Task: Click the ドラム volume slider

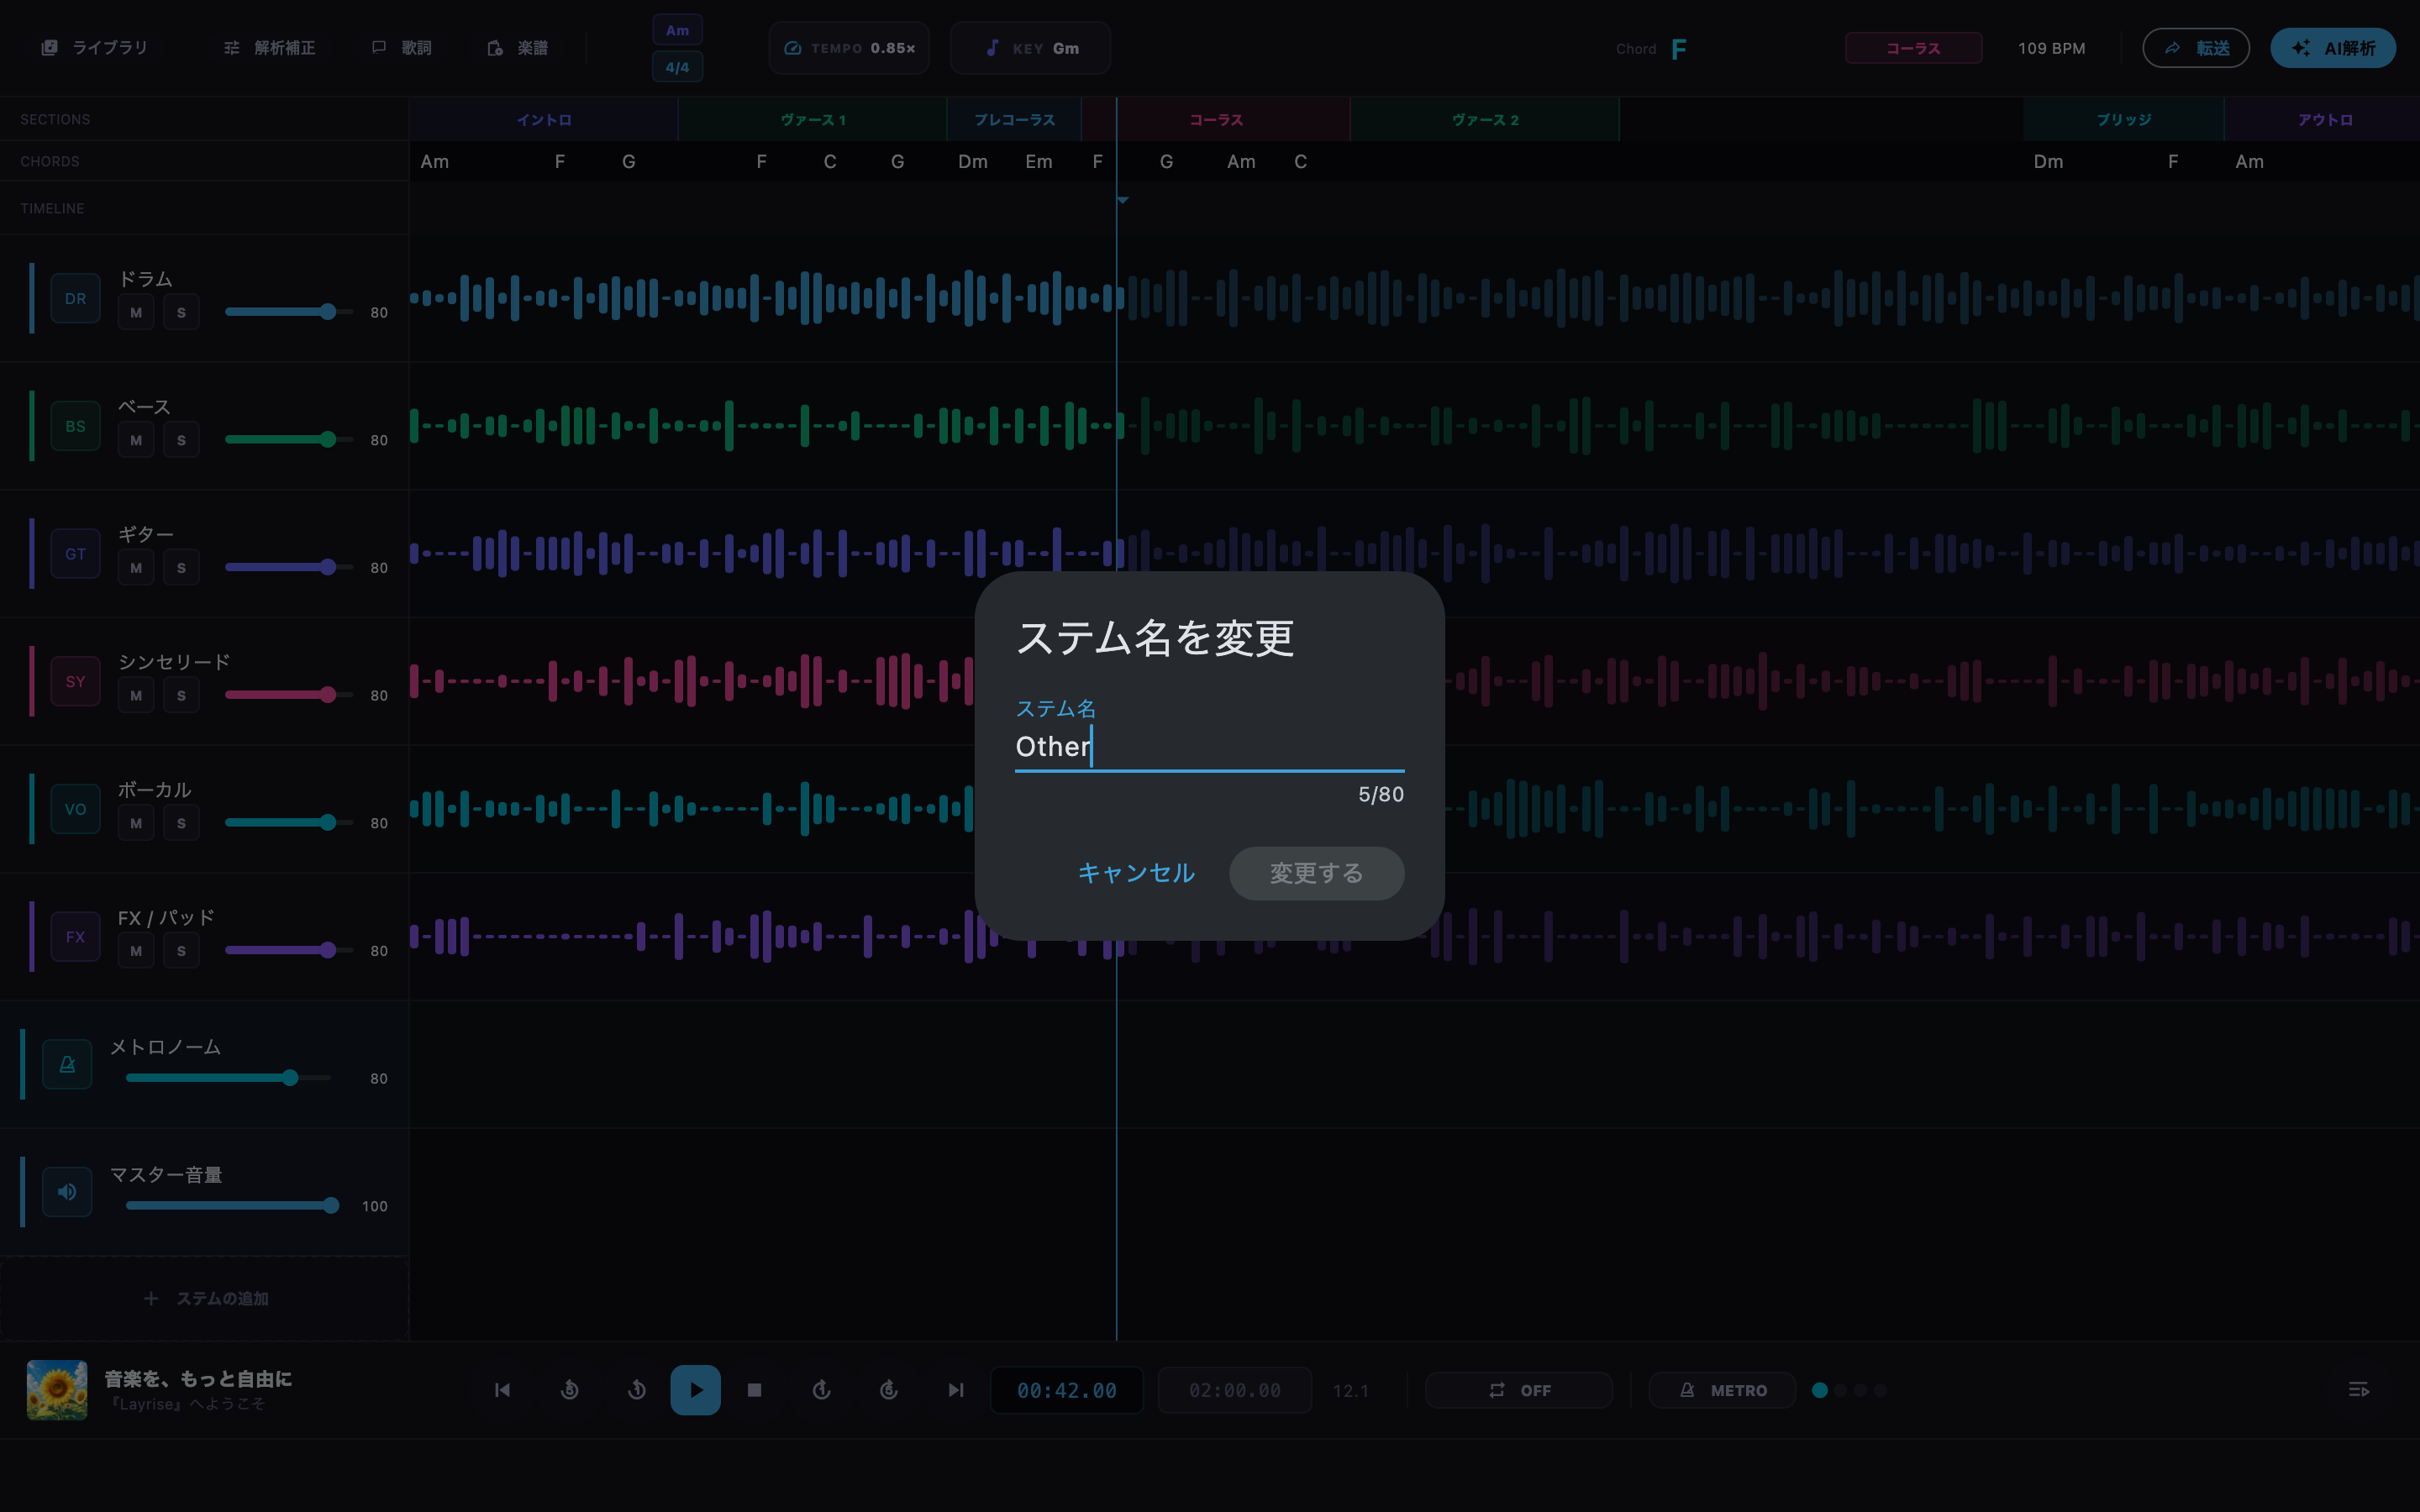Action: click(x=289, y=312)
